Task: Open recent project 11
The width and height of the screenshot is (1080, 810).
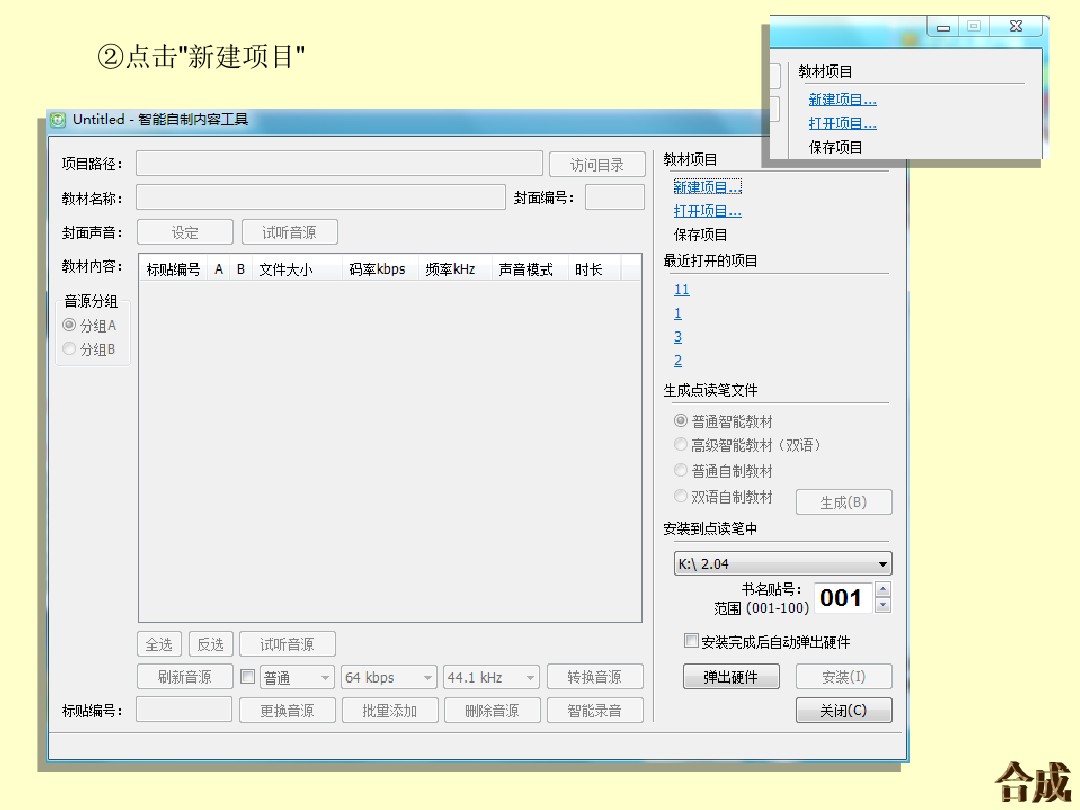Action: point(681,289)
